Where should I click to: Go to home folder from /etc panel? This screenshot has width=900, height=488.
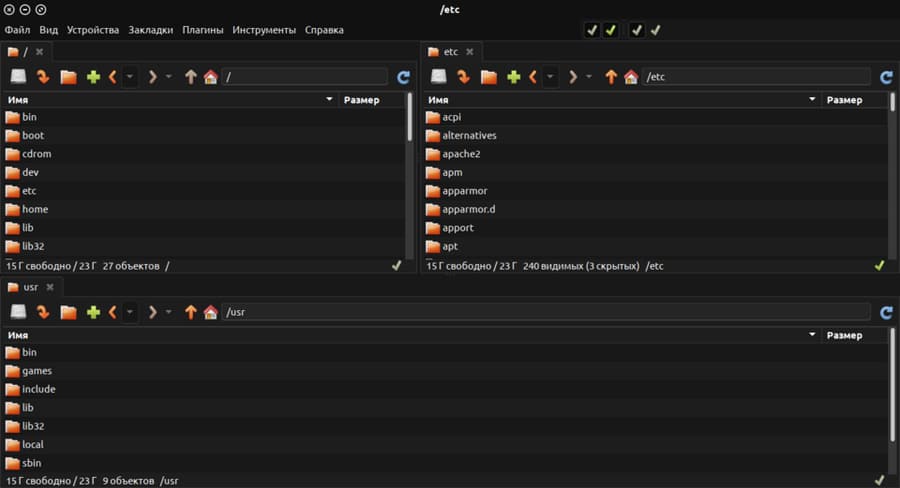tap(631, 76)
